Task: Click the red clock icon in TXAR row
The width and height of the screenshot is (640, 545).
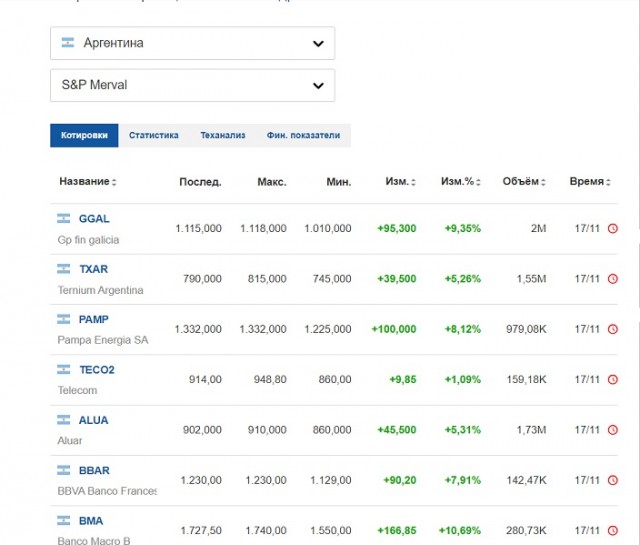Action: coord(613,279)
